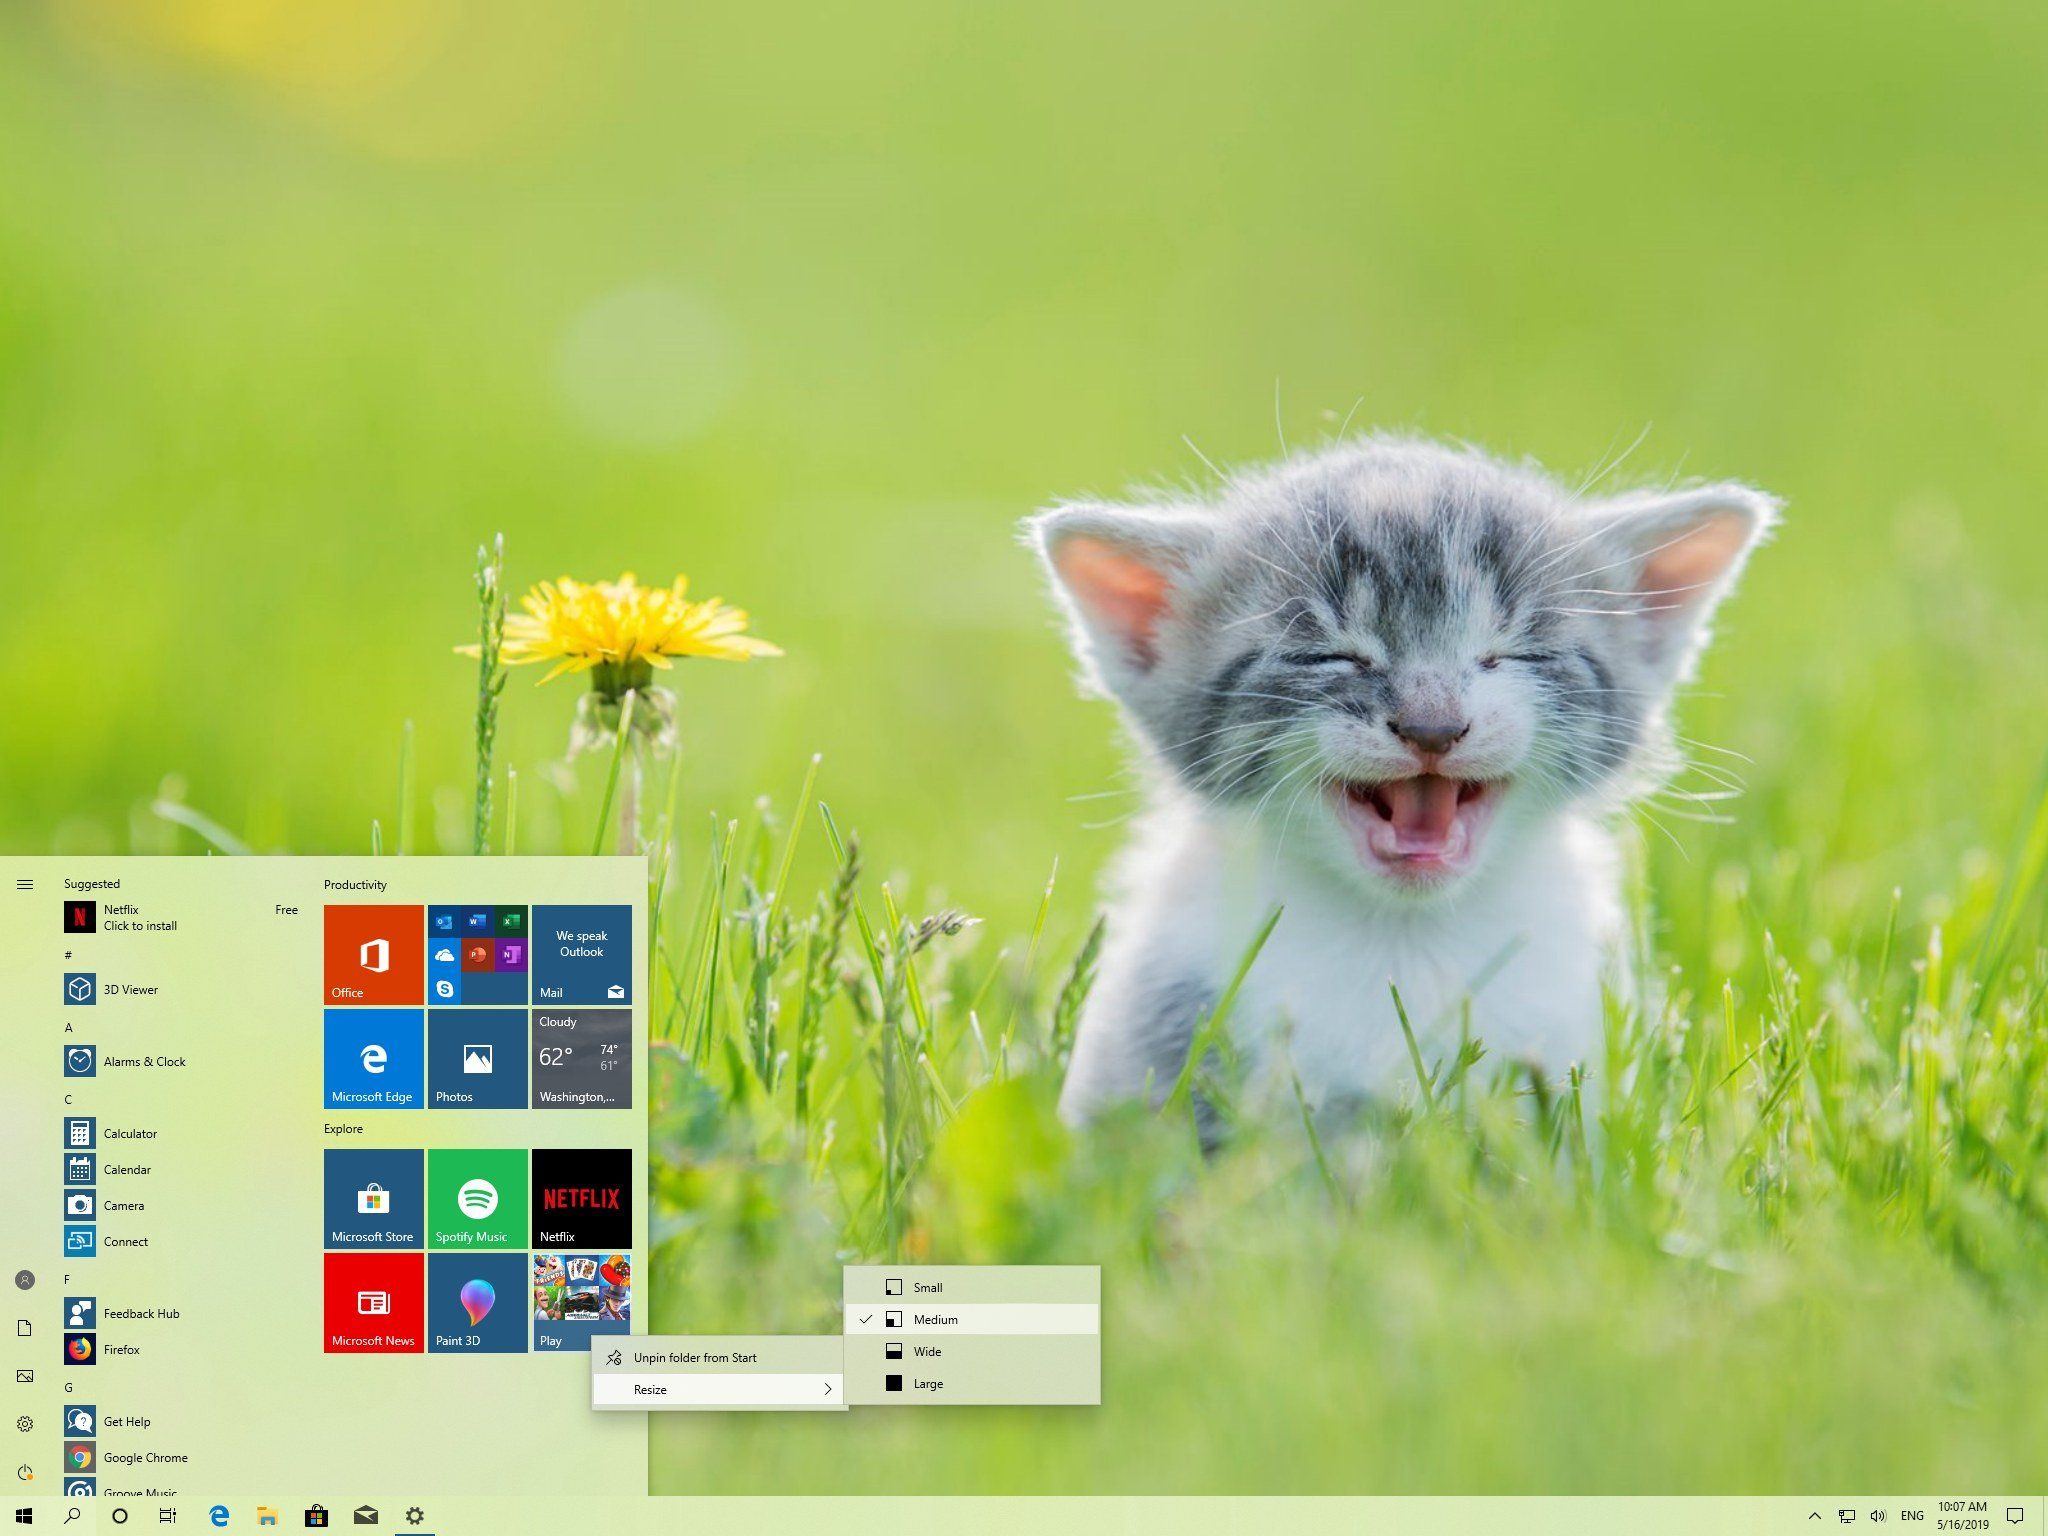Select the Wide tile size

pyautogui.click(x=926, y=1351)
